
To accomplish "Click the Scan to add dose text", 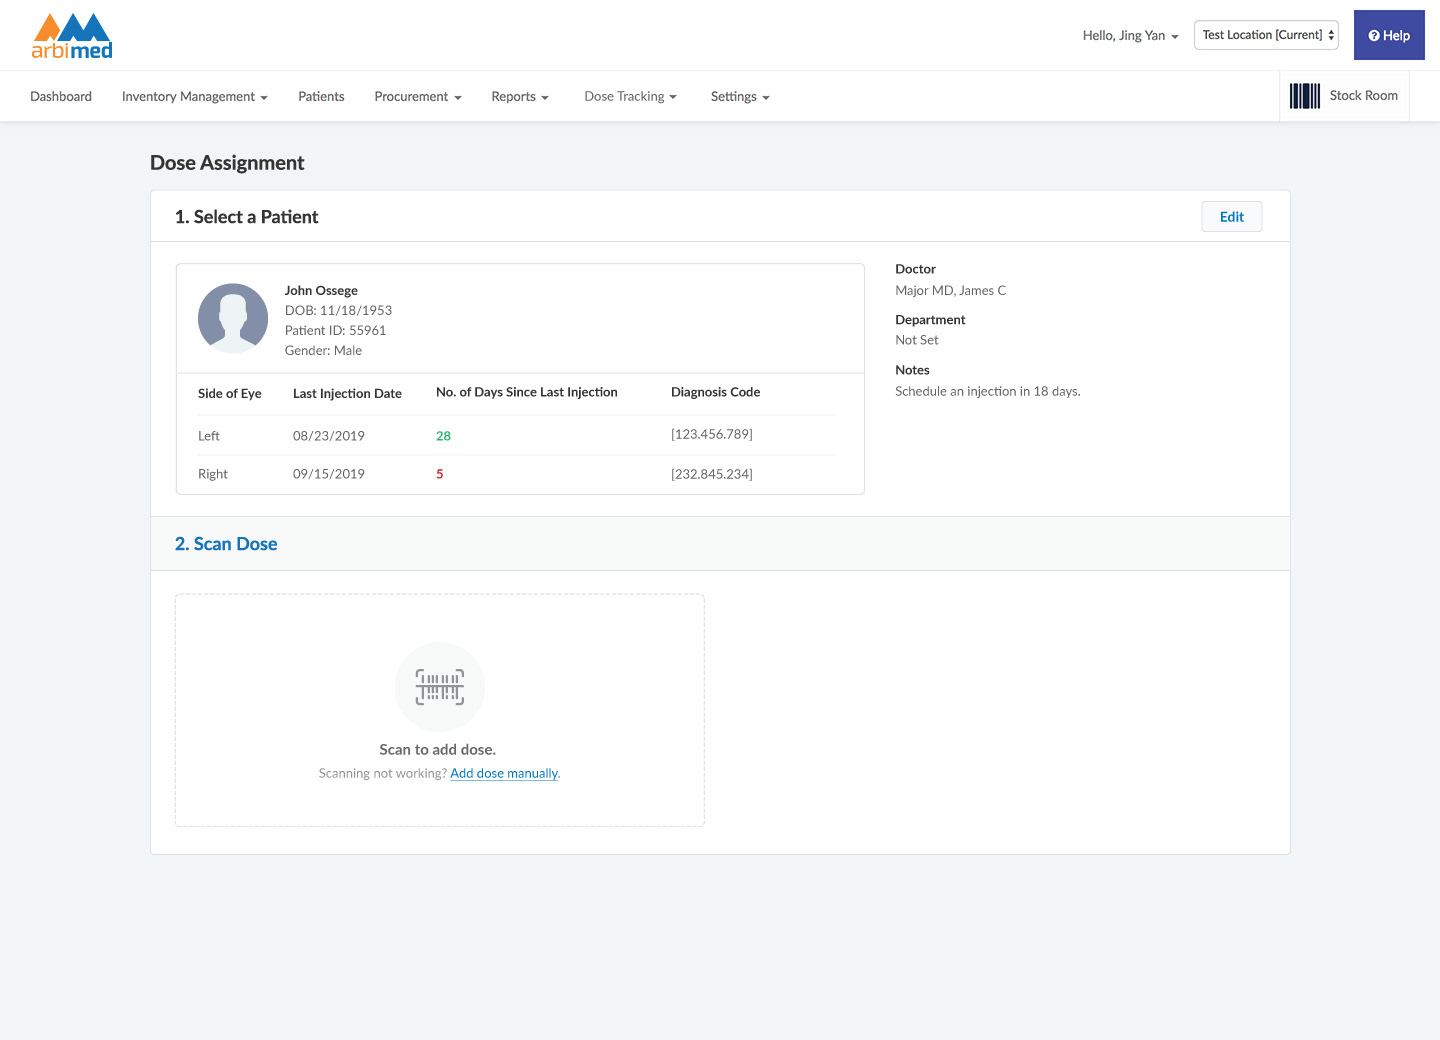I will (438, 749).
